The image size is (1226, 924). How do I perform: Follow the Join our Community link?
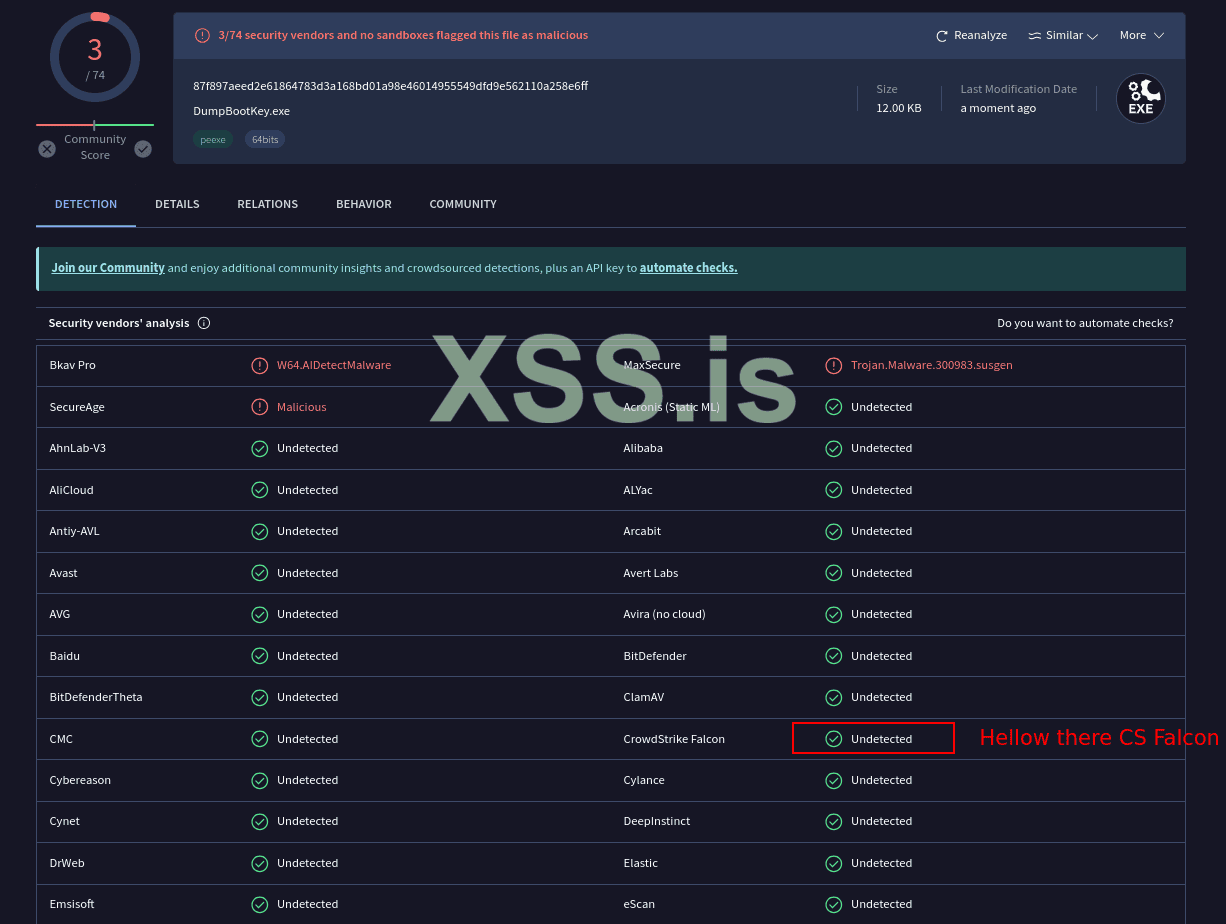click(x=108, y=268)
